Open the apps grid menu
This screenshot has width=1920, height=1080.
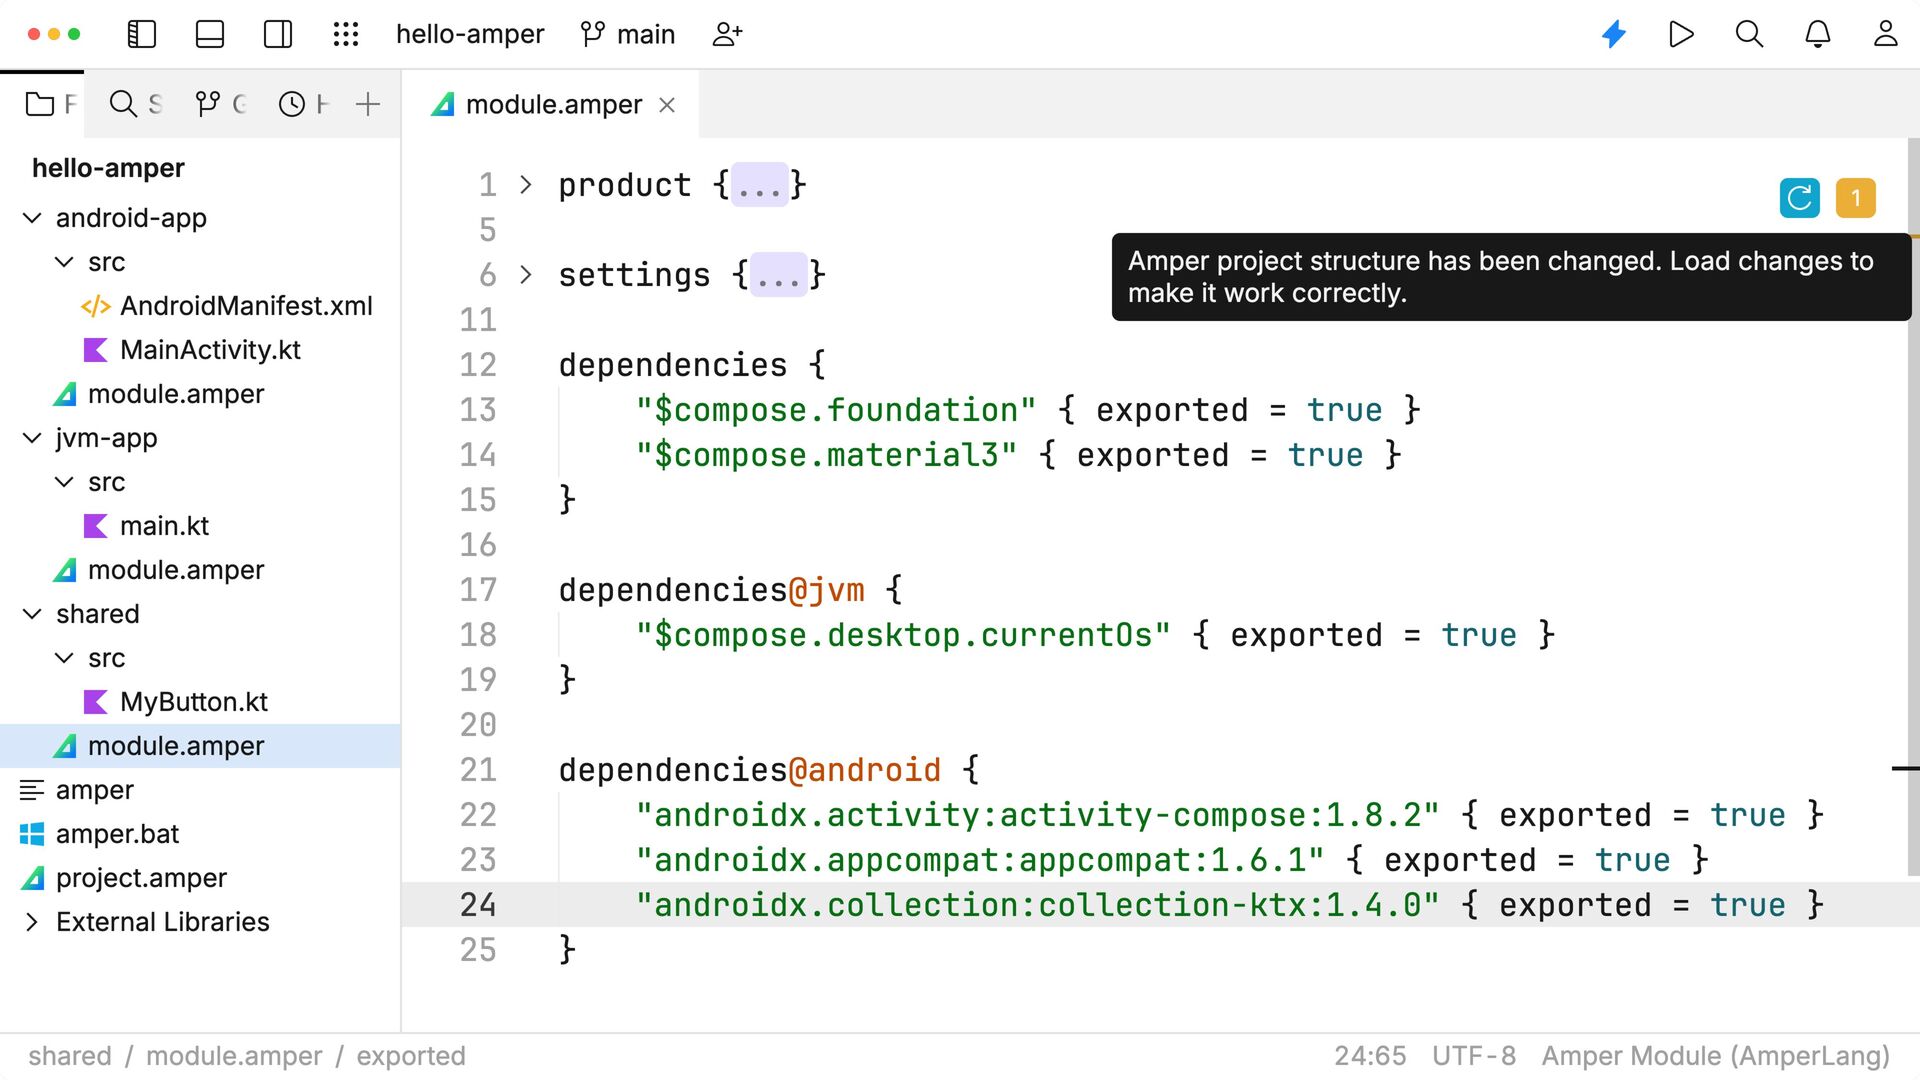coord(346,34)
